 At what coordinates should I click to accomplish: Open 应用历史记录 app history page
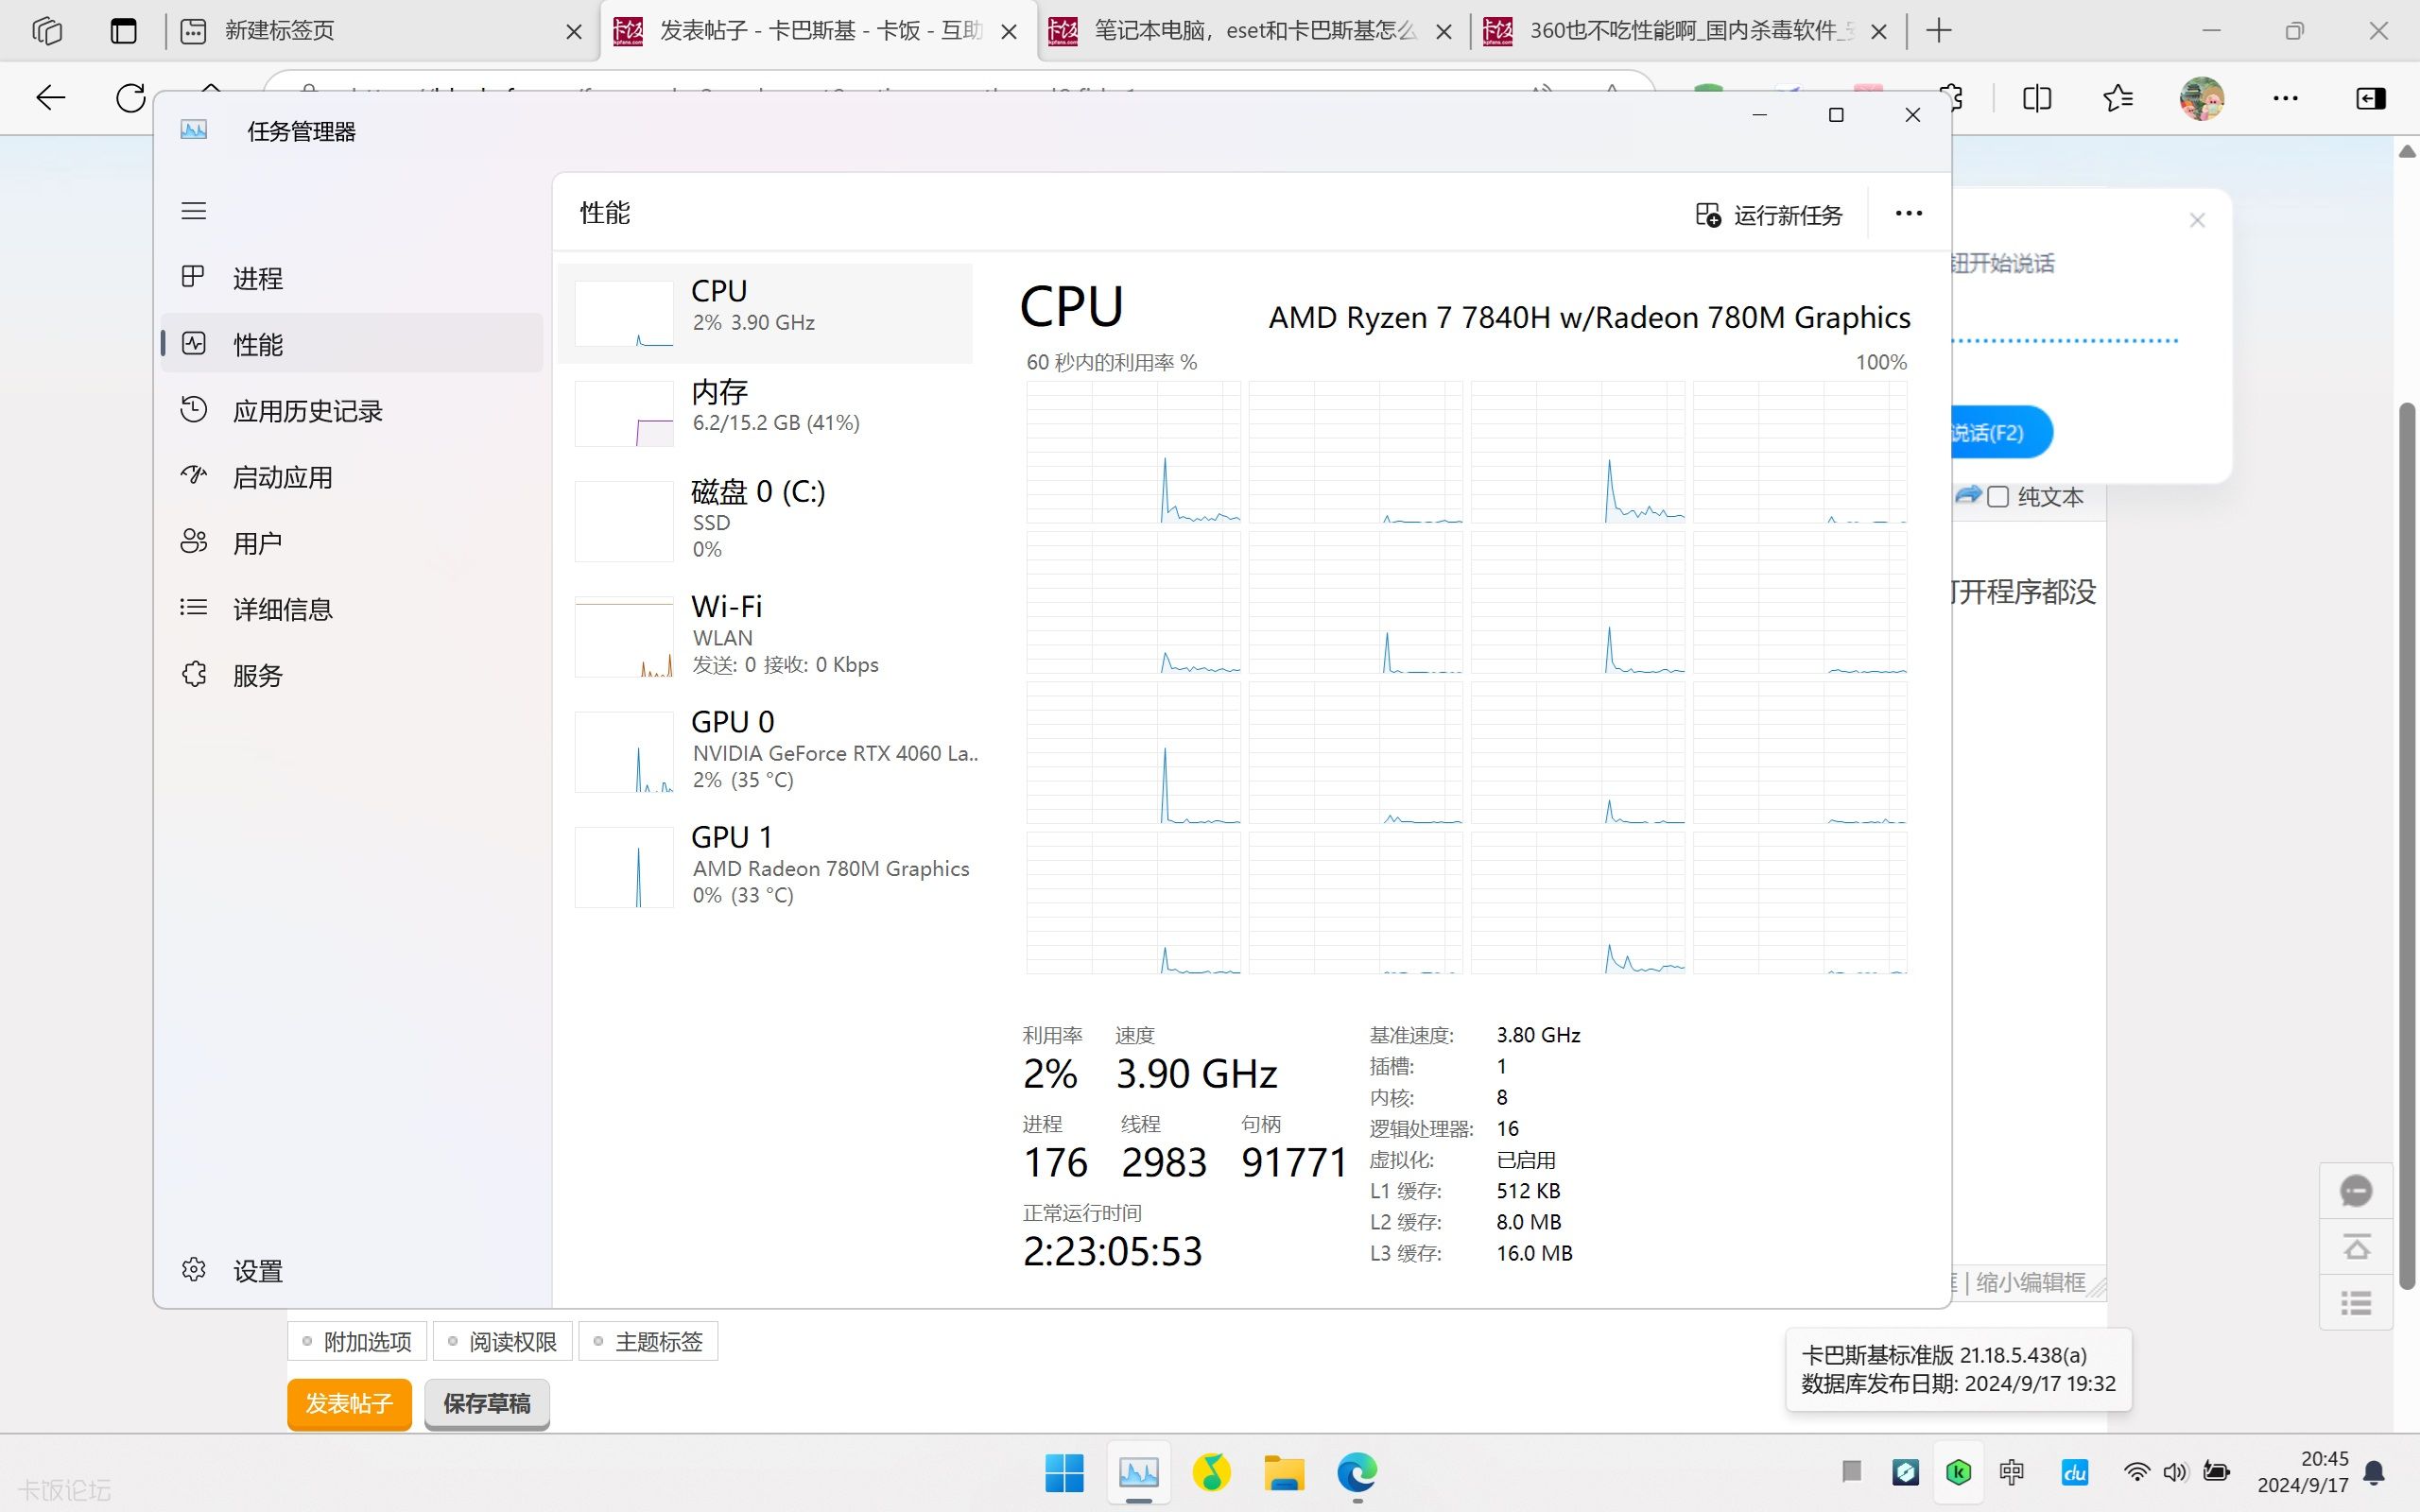(x=351, y=410)
